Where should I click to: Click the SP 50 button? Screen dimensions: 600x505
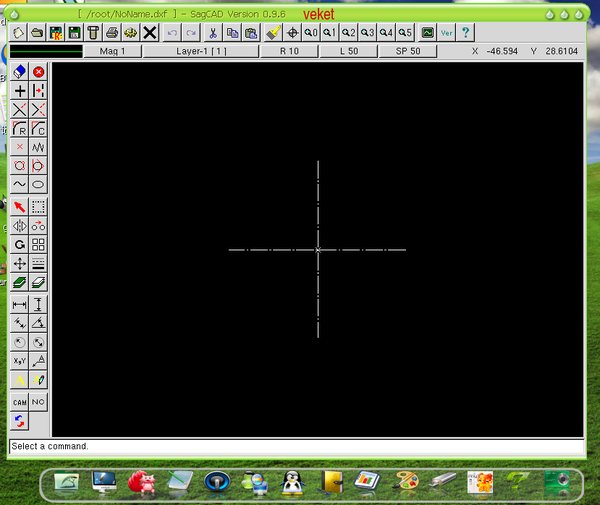click(408, 51)
